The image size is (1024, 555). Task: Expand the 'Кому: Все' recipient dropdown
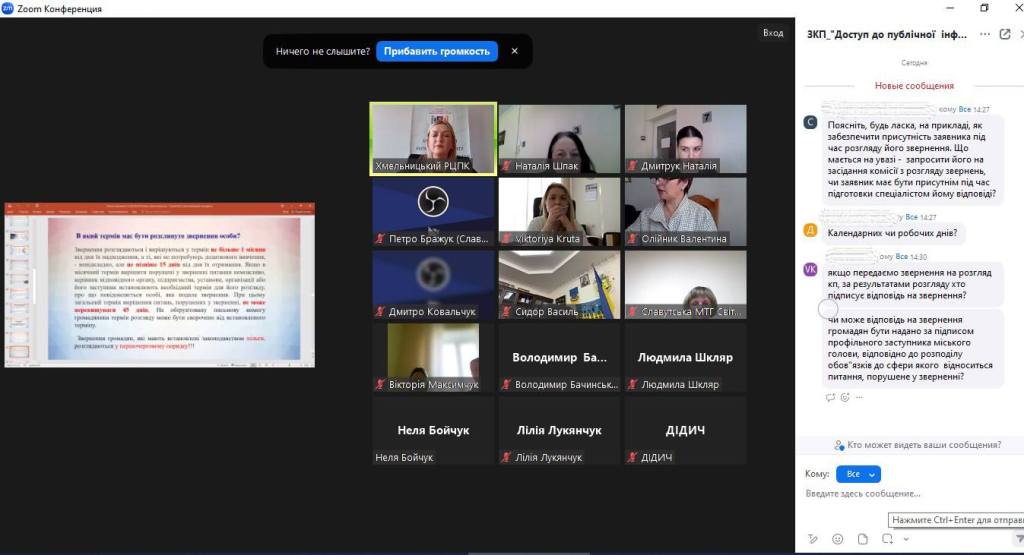coord(858,474)
